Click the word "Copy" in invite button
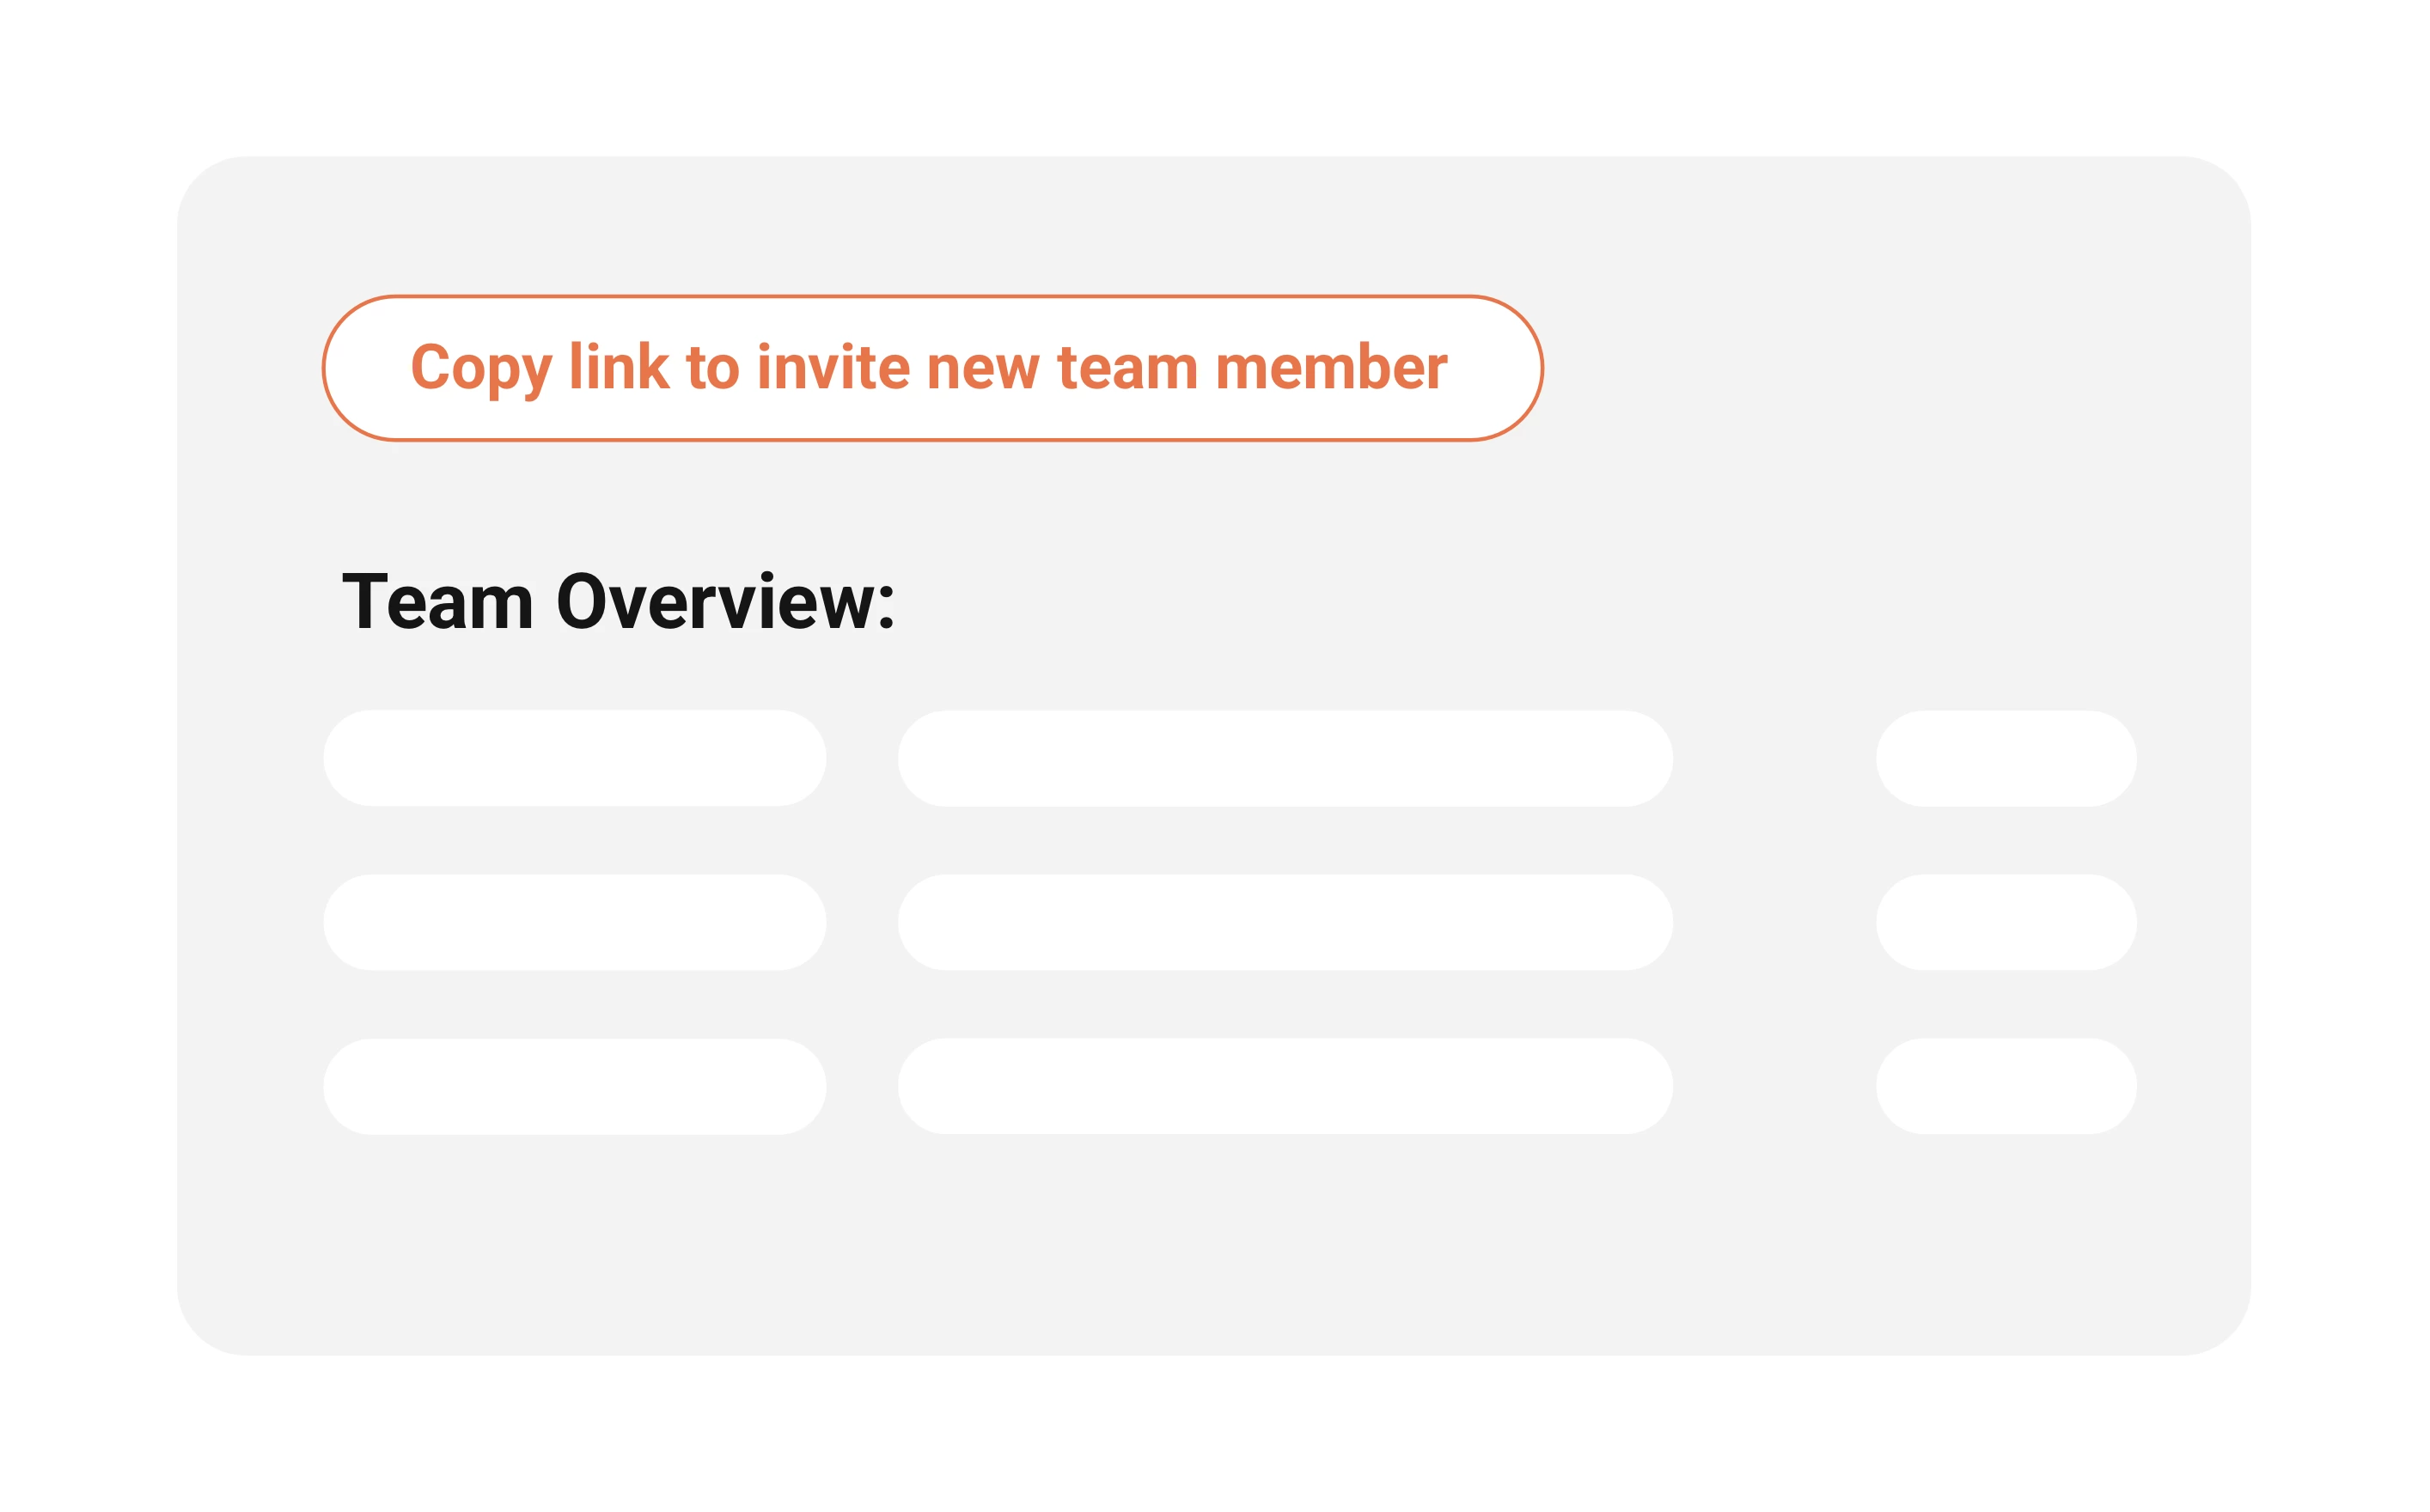 point(480,368)
